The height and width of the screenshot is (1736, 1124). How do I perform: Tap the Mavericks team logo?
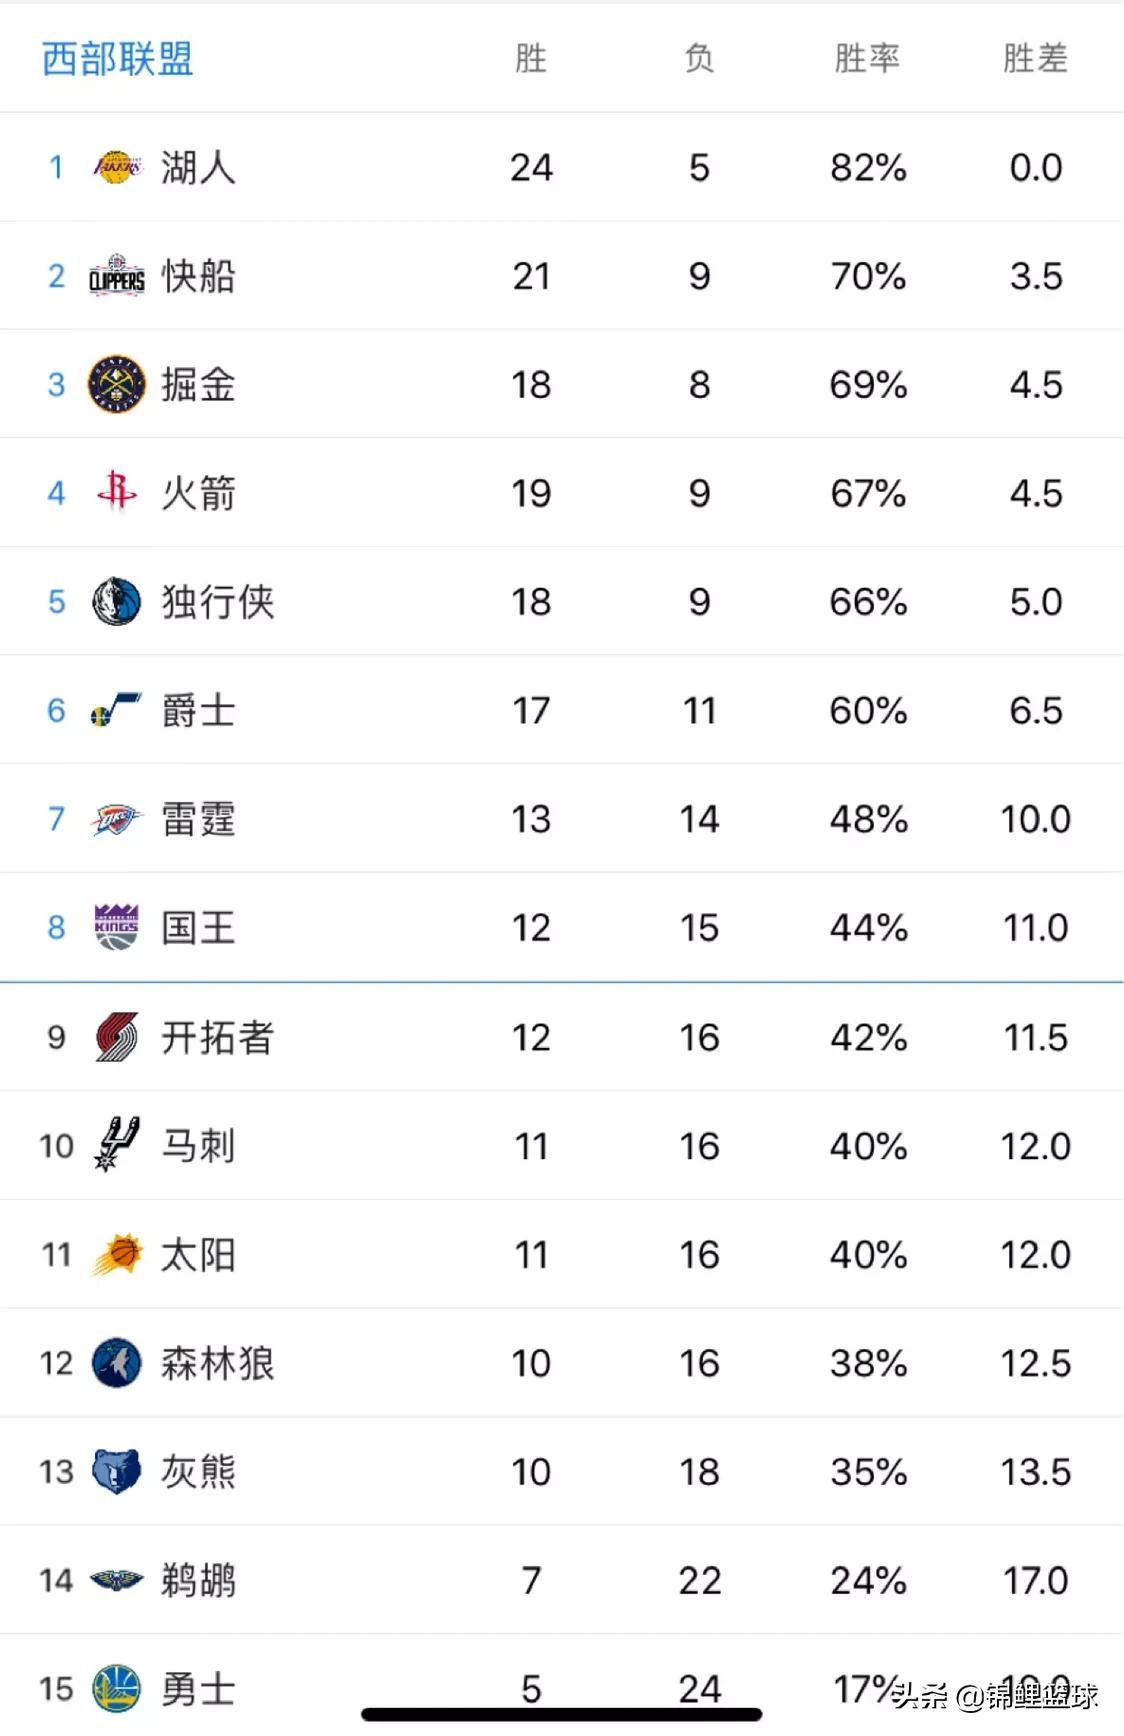click(x=117, y=602)
